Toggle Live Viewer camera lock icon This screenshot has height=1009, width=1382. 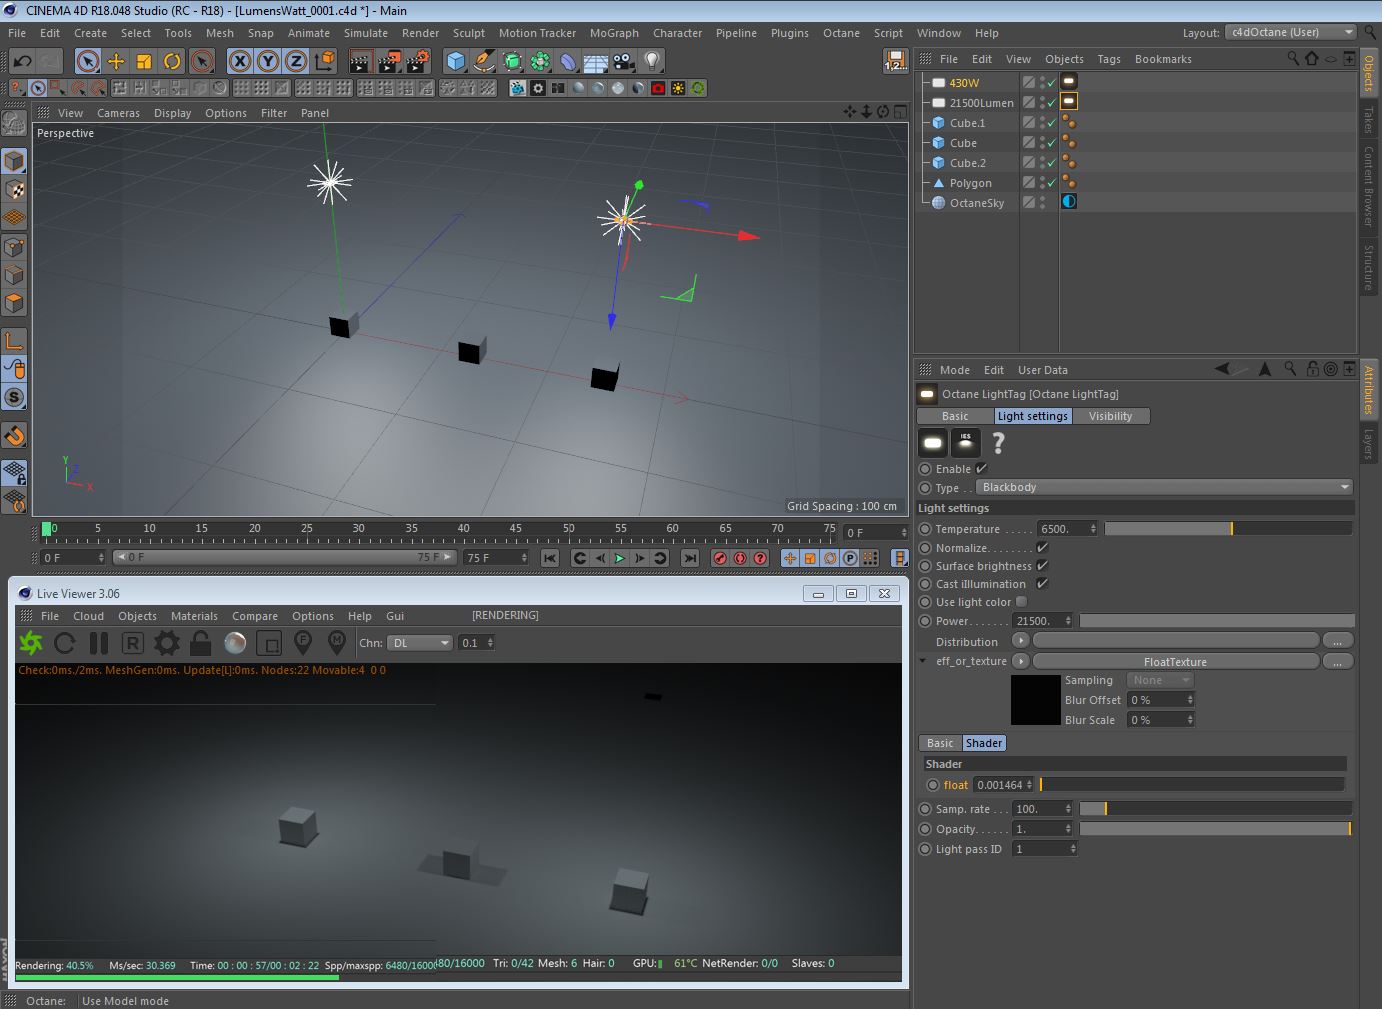click(x=201, y=643)
